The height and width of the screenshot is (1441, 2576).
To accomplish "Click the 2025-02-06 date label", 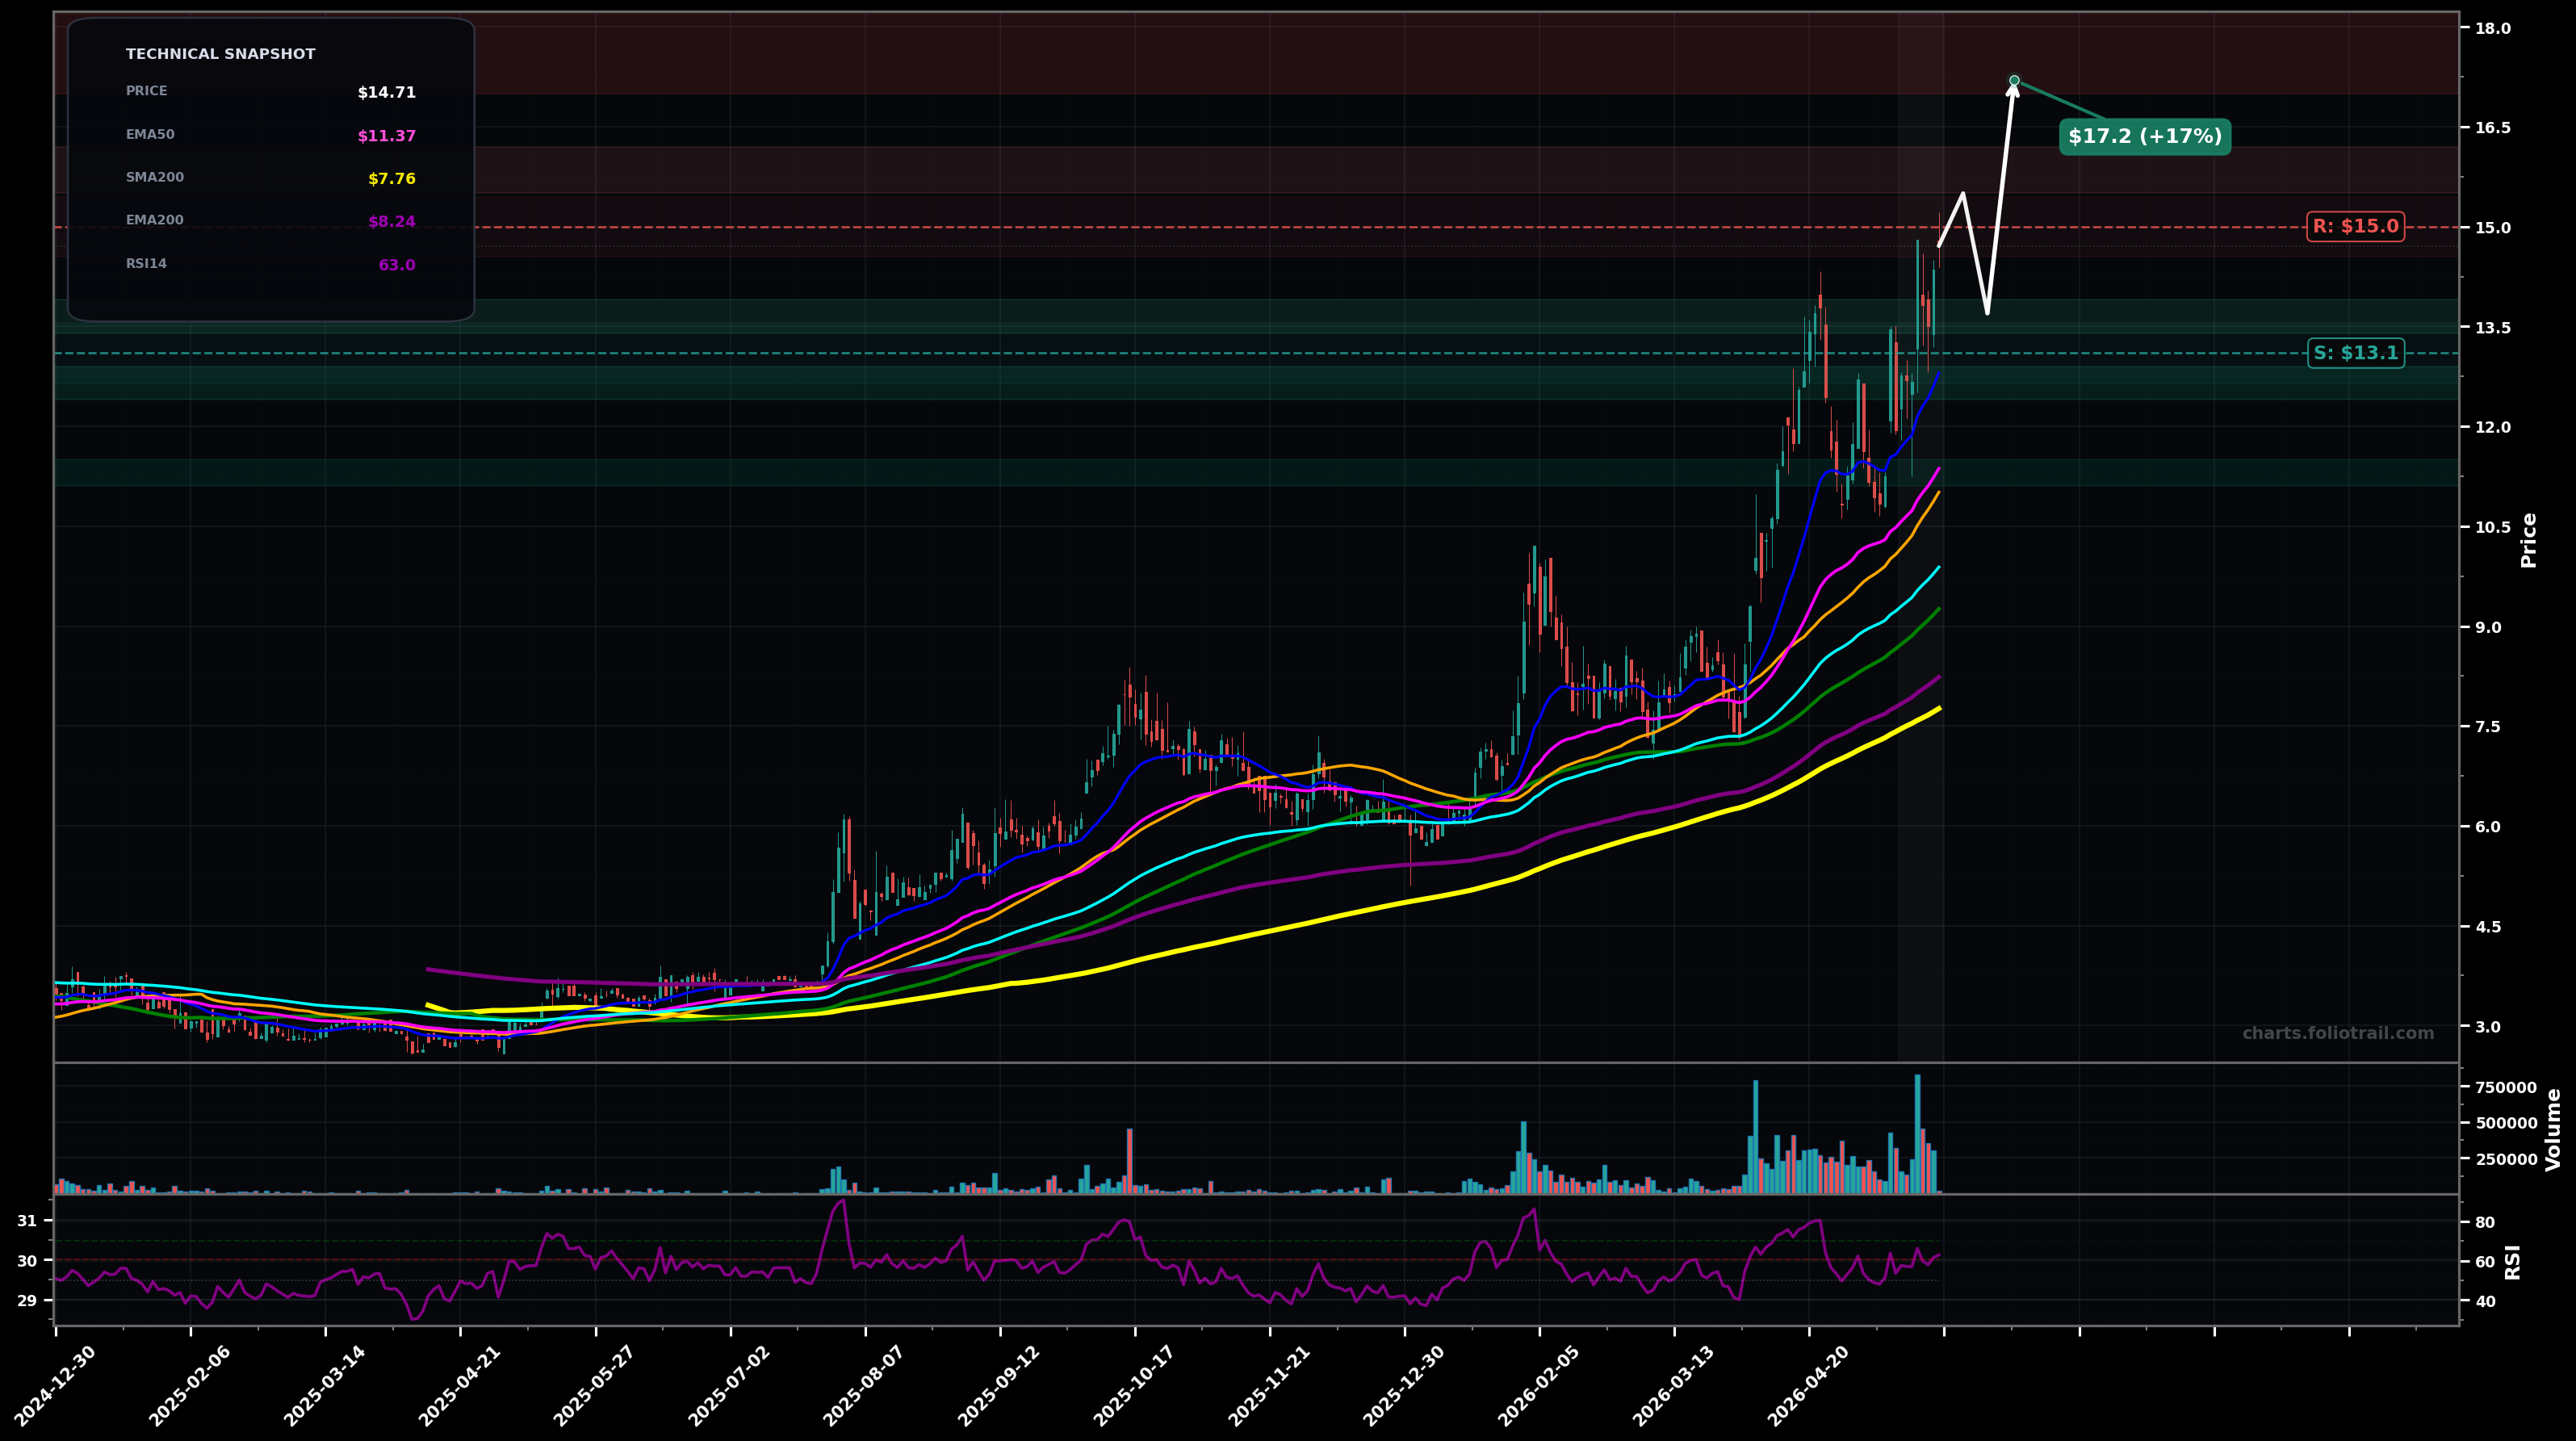I will pos(190,1386).
